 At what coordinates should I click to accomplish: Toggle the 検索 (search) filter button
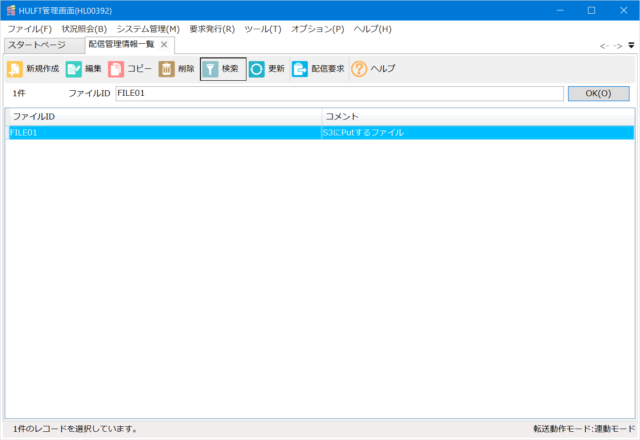(223, 69)
